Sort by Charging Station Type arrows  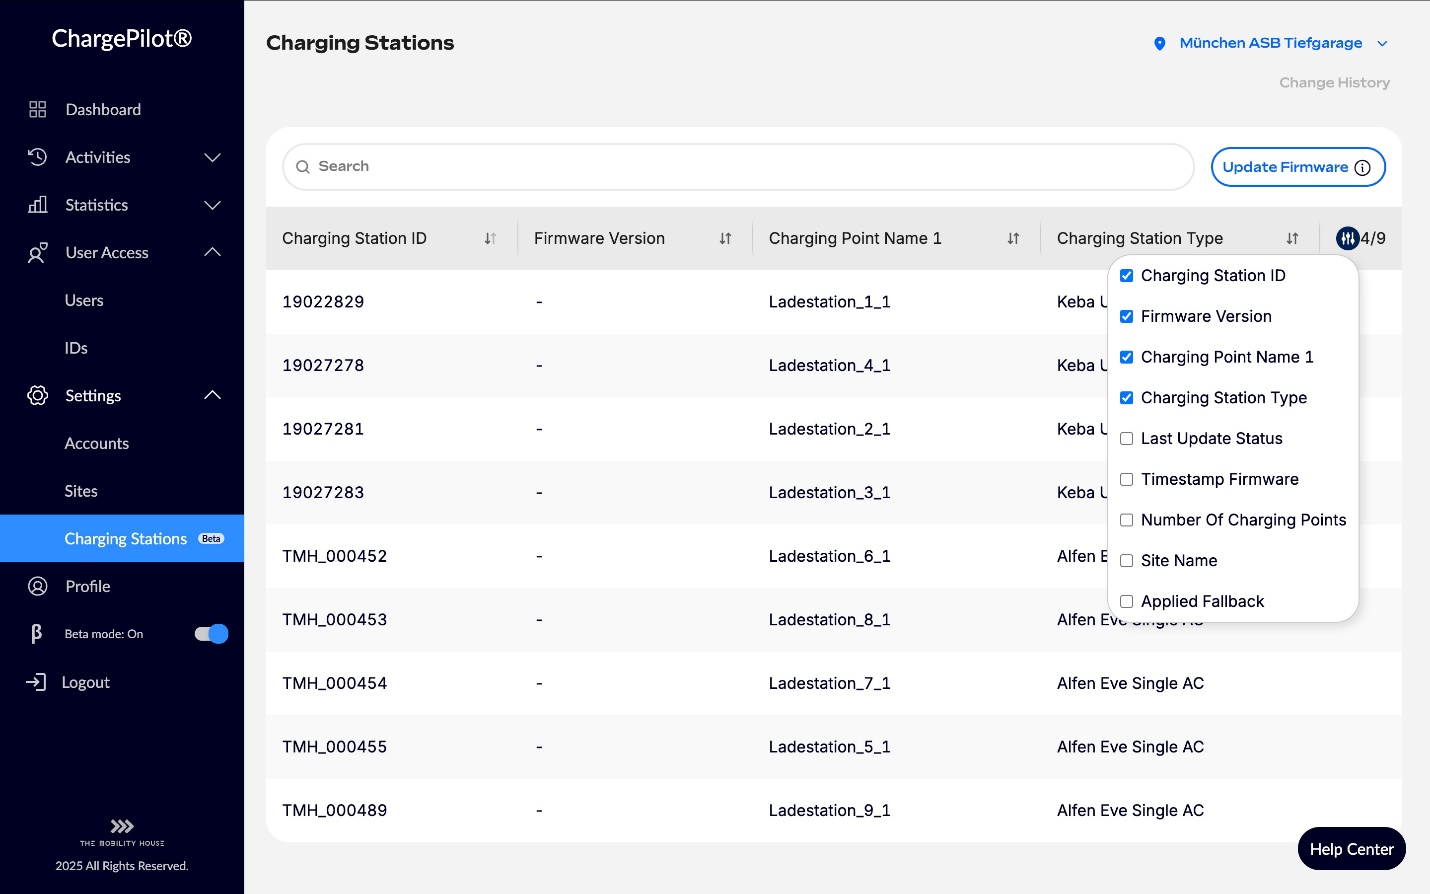(x=1292, y=238)
